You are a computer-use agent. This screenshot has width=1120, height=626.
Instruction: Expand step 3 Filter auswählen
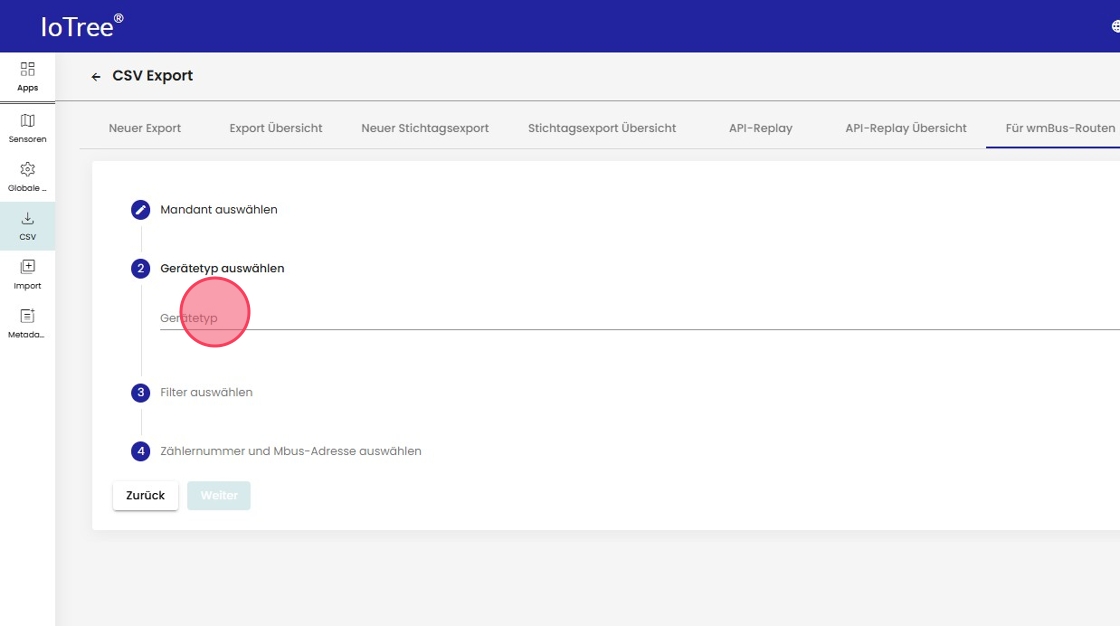[x=206, y=393]
